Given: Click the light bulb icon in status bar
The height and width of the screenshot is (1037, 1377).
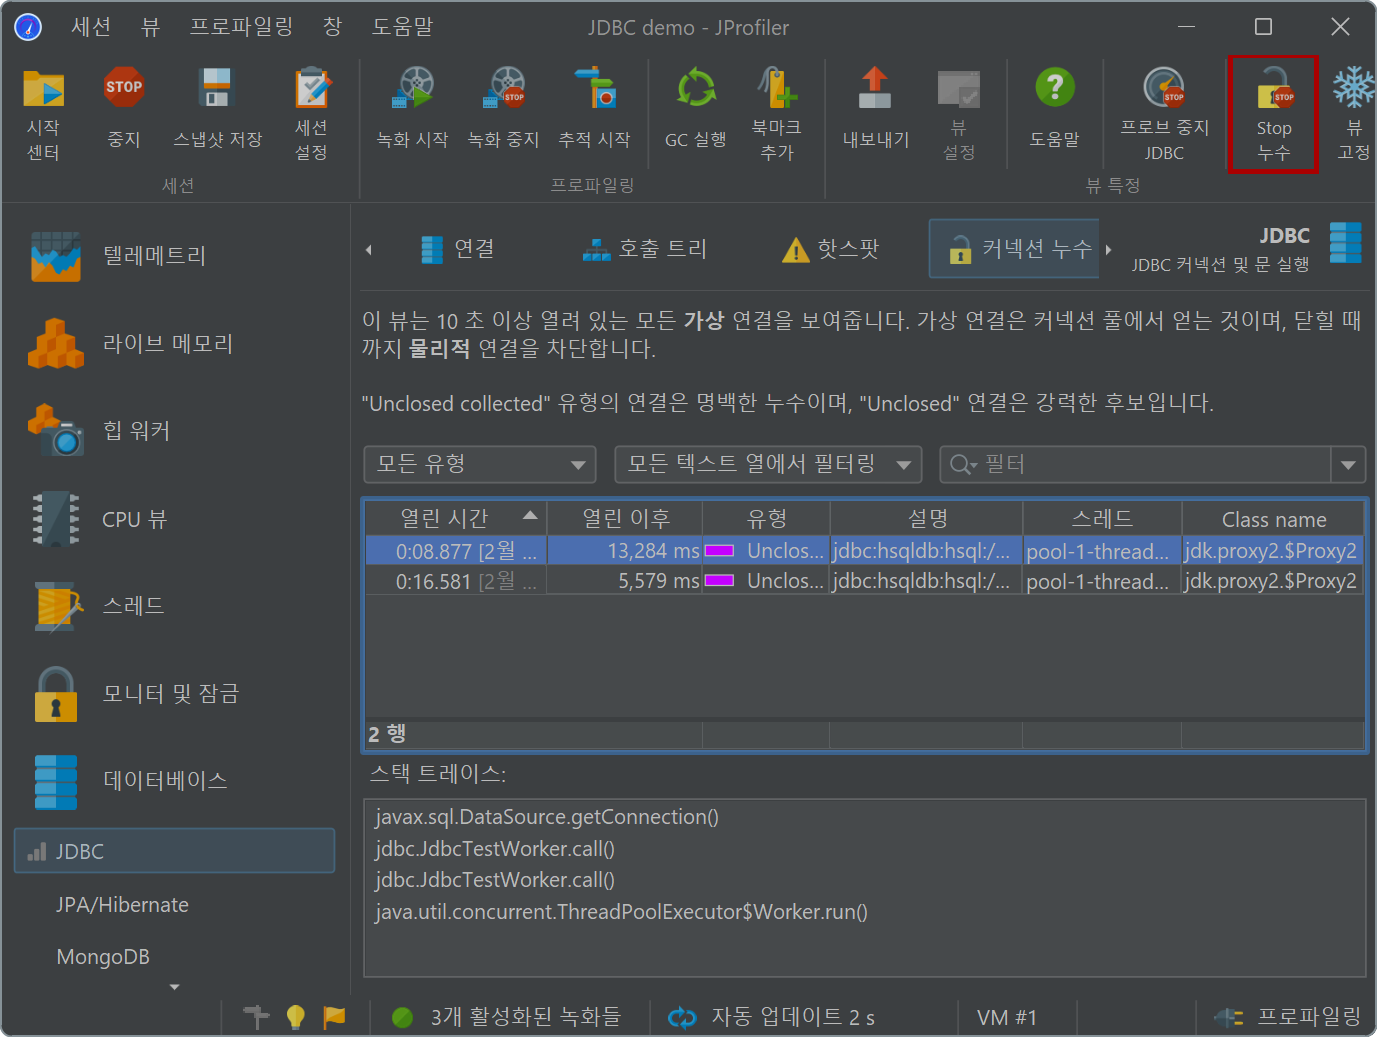Looking at the screenshot, I should (x=295, y=1017).
